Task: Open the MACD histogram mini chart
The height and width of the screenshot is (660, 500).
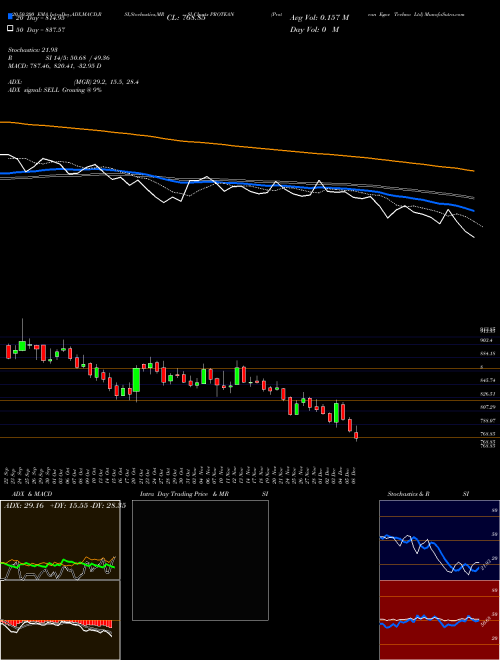Action: click(60, 620)
